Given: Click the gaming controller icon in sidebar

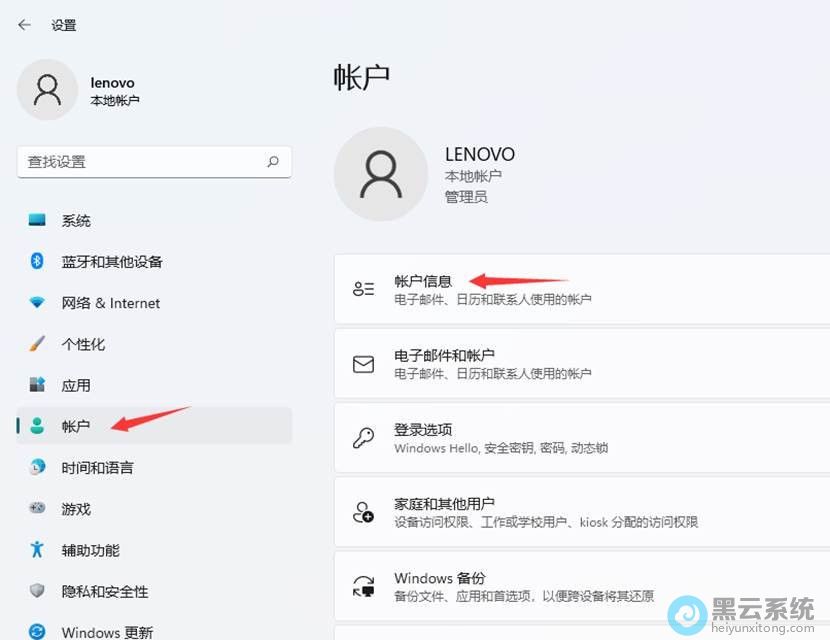Looking at the screenshot, I should 37,508.
